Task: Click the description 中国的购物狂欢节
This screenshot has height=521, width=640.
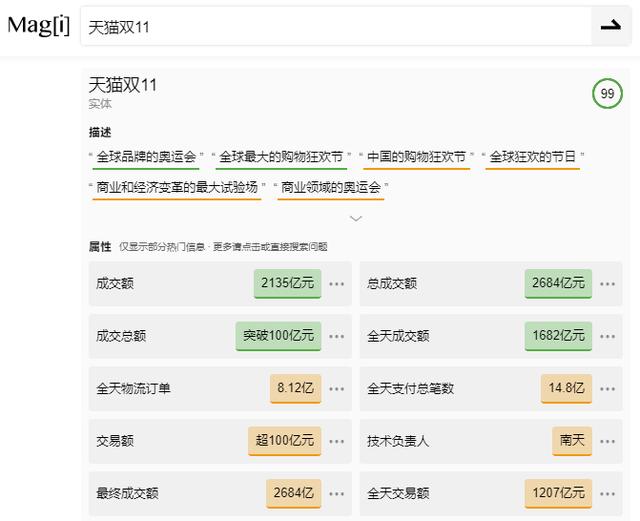Action: (416, 157)
